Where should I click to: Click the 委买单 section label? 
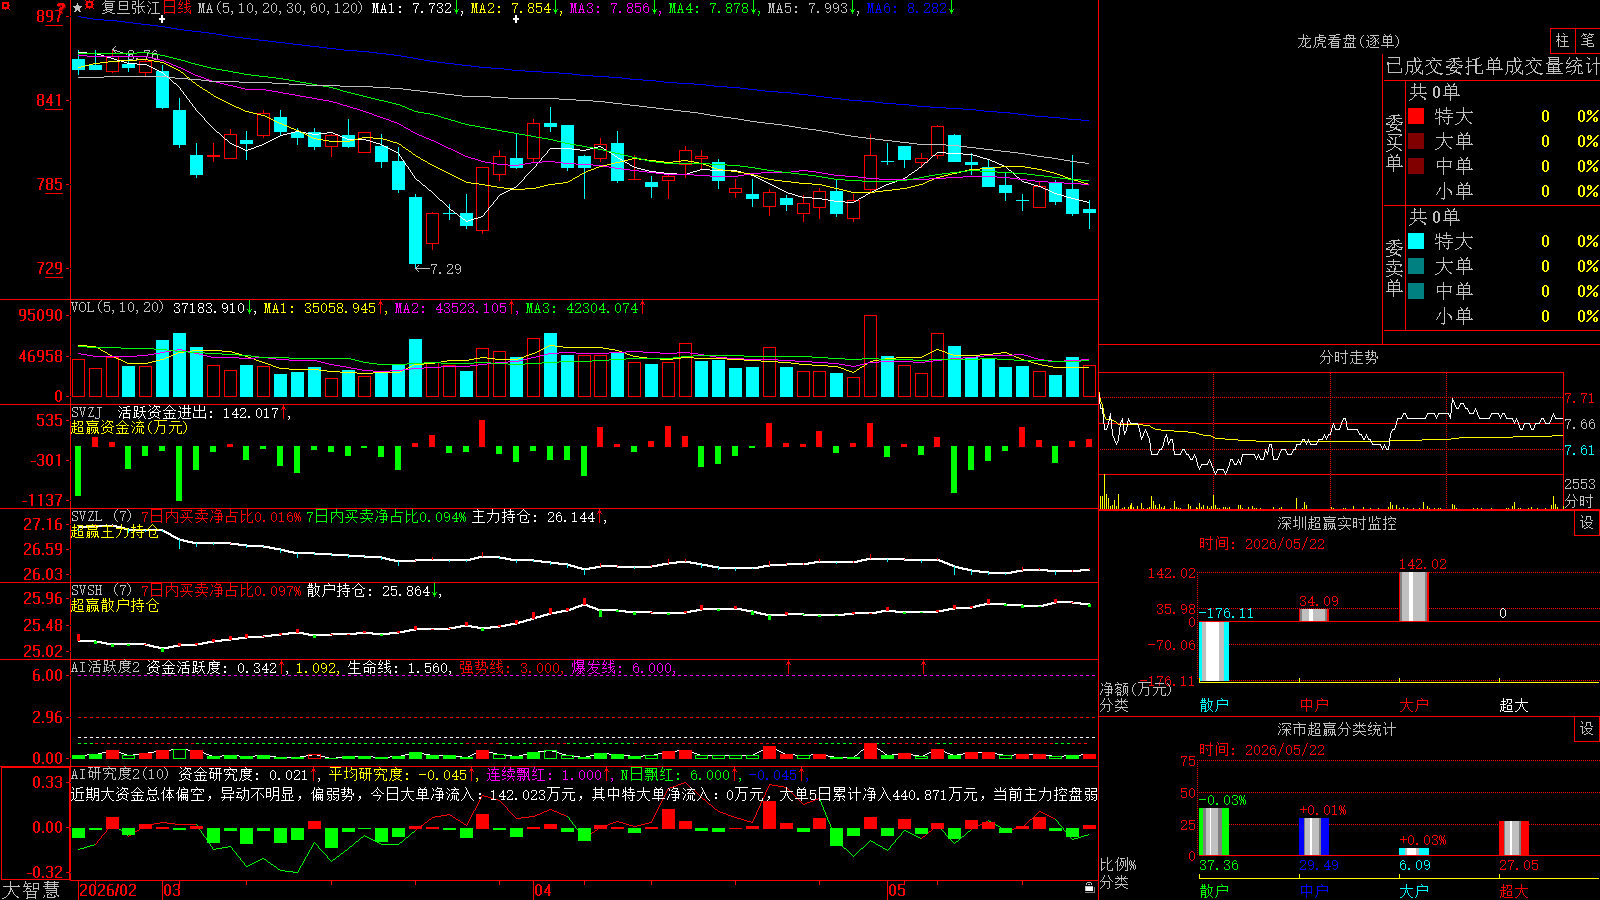(1394, 141)
